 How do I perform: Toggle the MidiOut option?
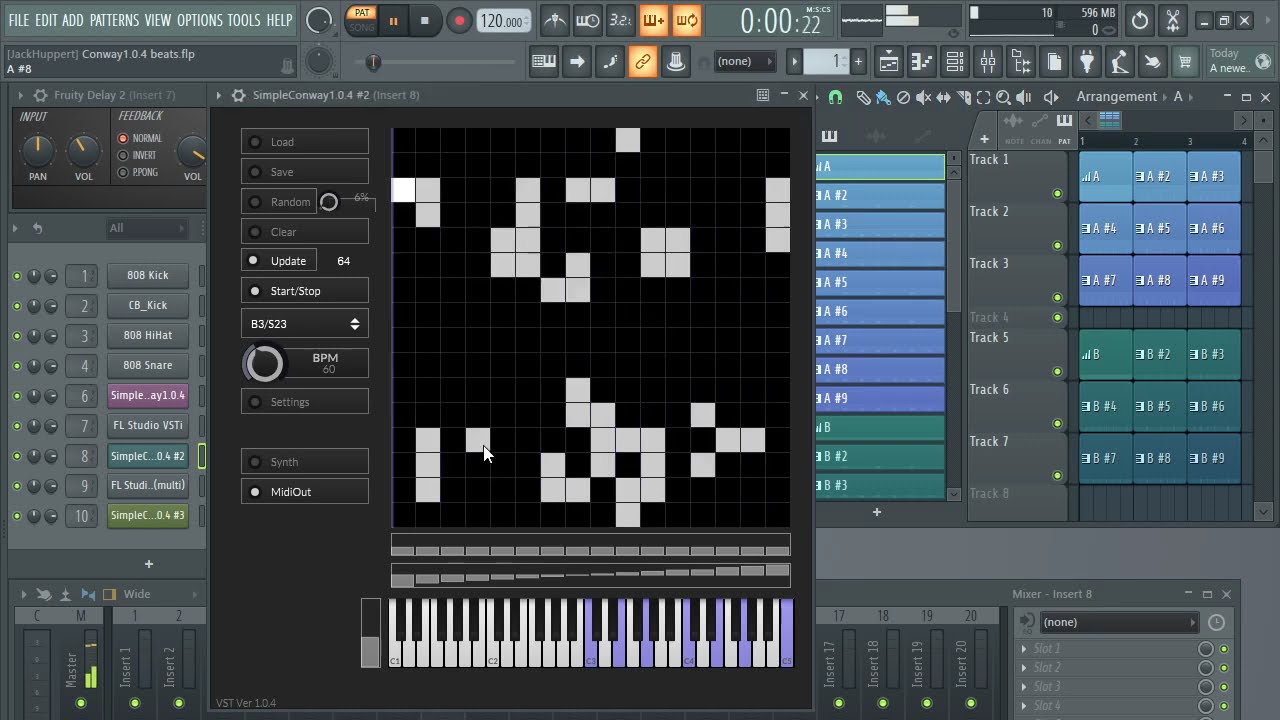pos(305,492)
